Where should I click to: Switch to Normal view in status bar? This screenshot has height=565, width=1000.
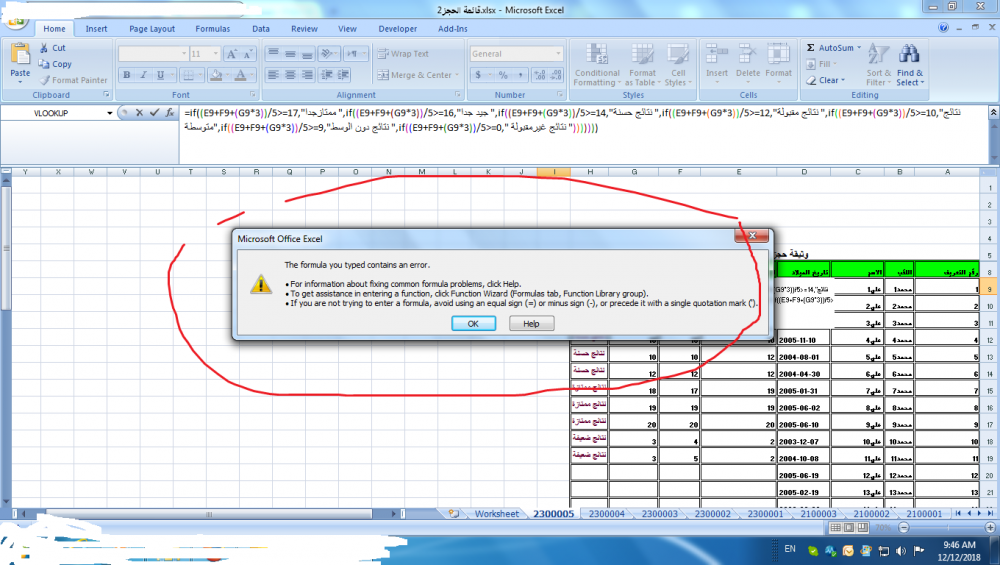coord(835,527)
